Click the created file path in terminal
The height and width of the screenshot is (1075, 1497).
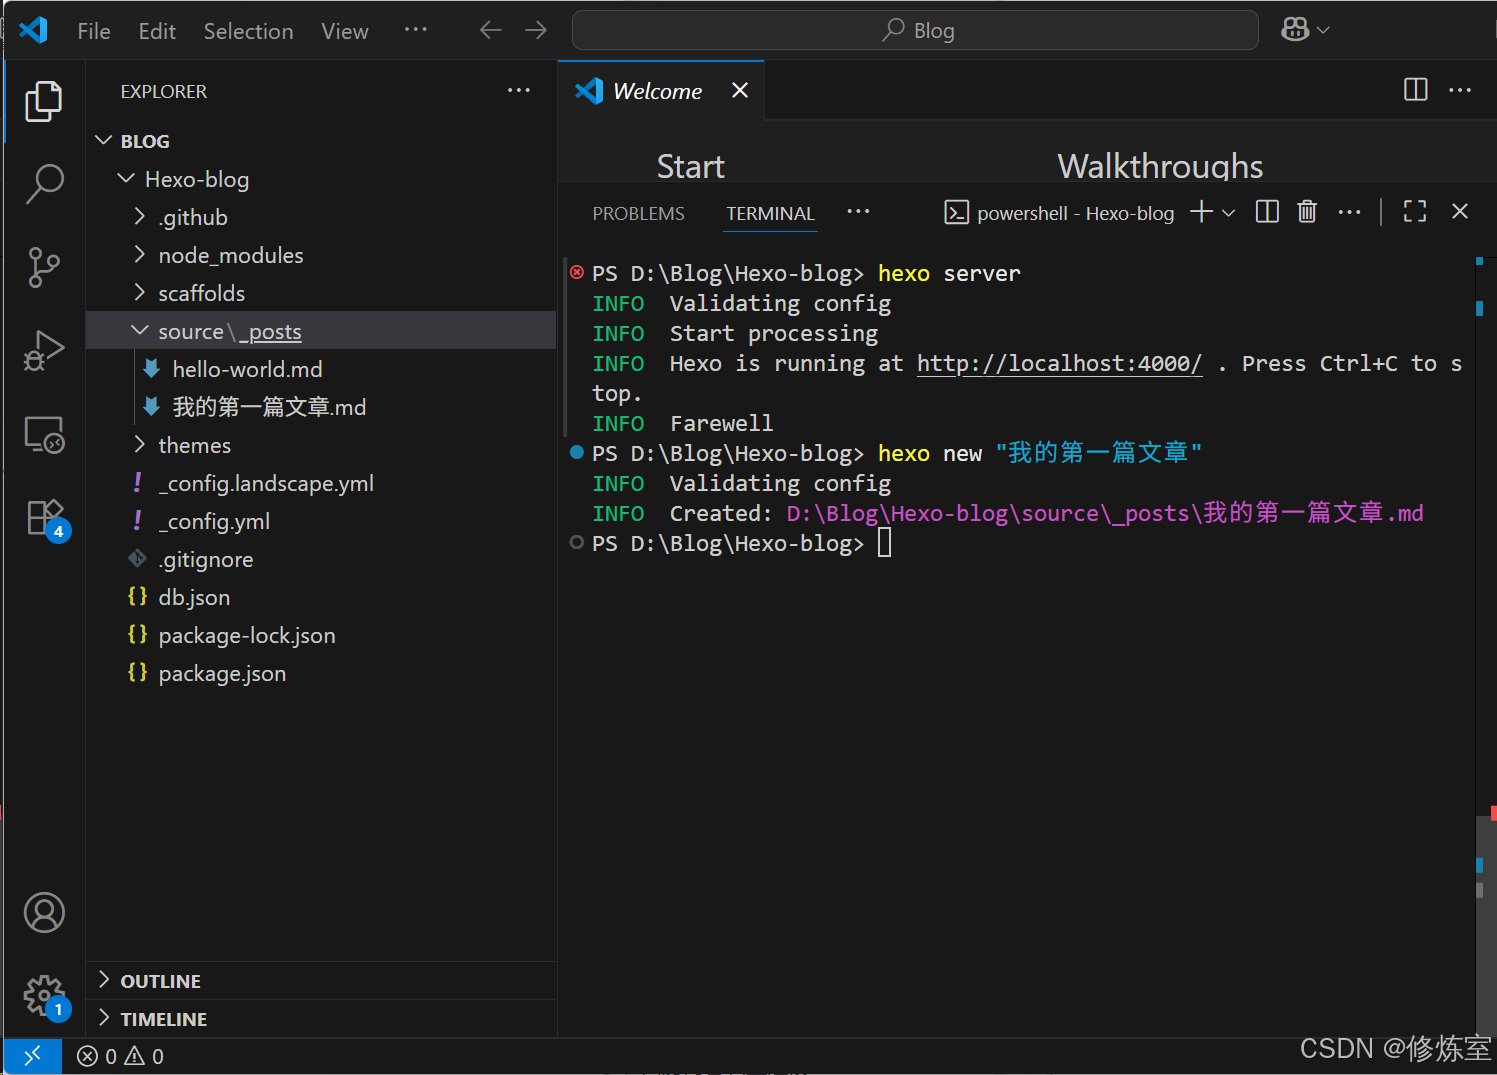[x=1105, y=513]
